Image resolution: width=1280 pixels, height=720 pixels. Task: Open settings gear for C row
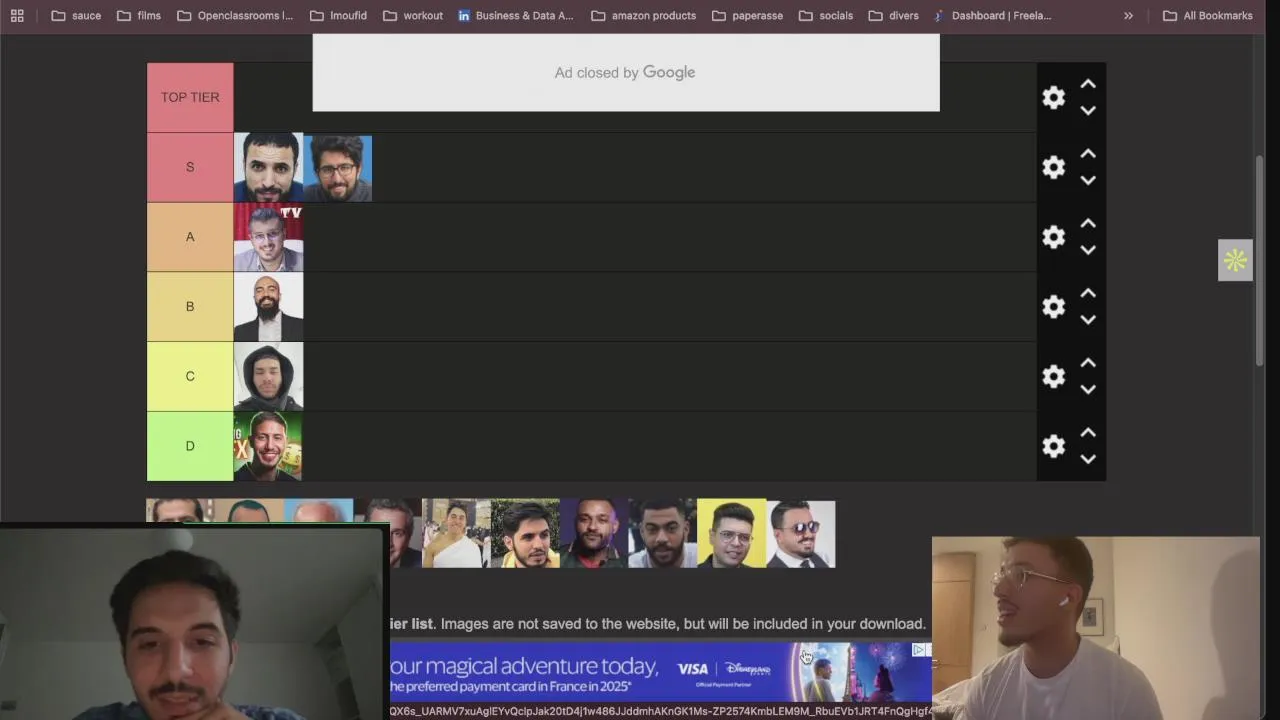click(x=1053, y=376)
